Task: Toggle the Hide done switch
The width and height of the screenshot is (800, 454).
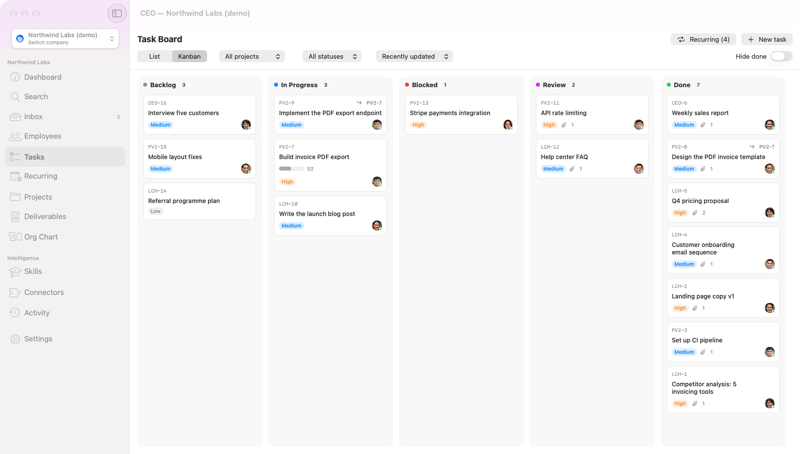Action: (781, 57)
